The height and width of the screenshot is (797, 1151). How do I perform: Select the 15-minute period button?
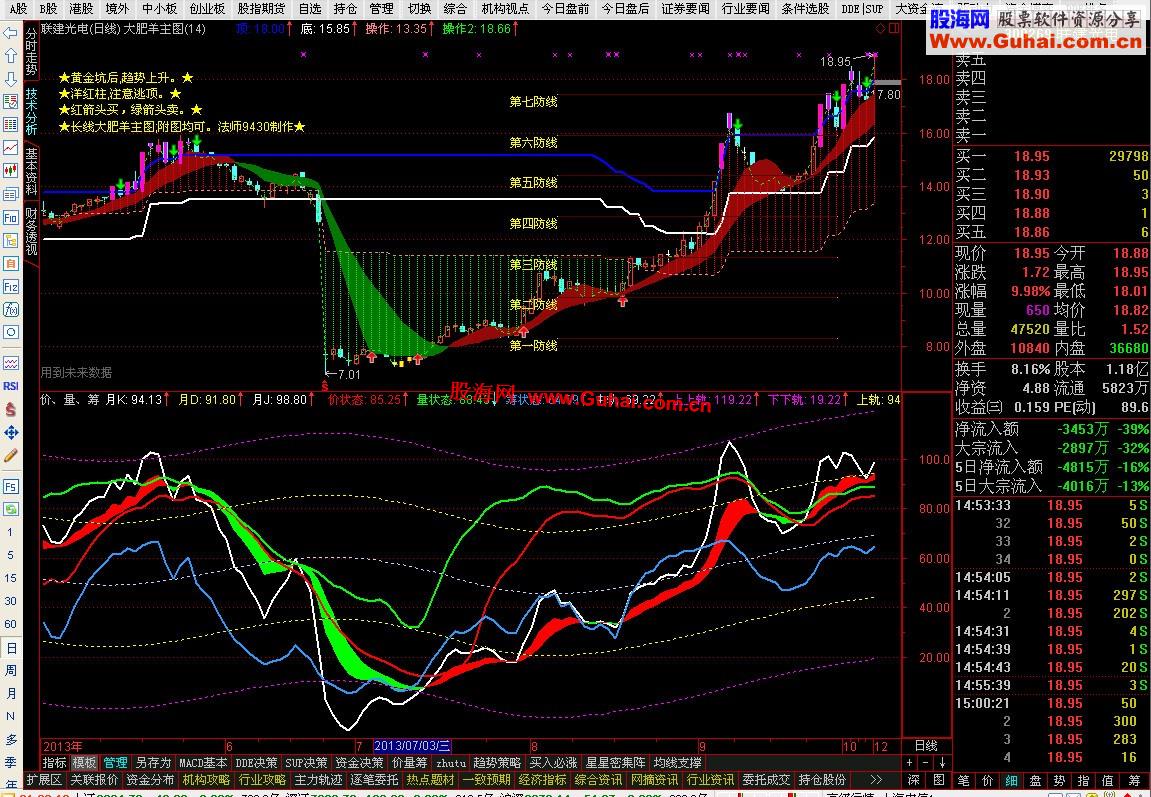pos(10,578)
